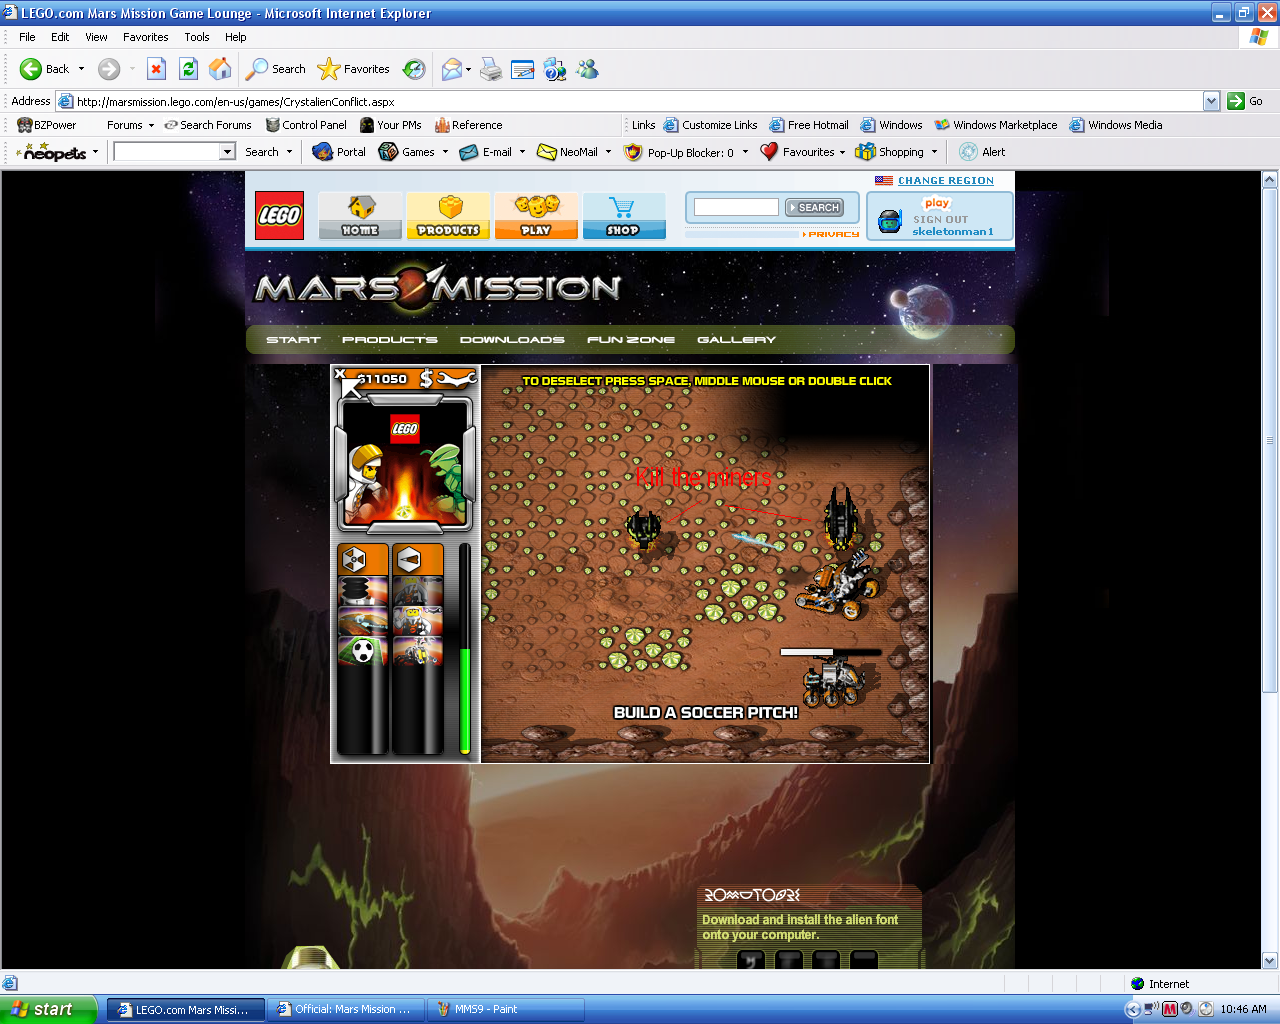Click the Go arrow button
Screen dimensions: 1280x1024
click(x=1236, y=101)
